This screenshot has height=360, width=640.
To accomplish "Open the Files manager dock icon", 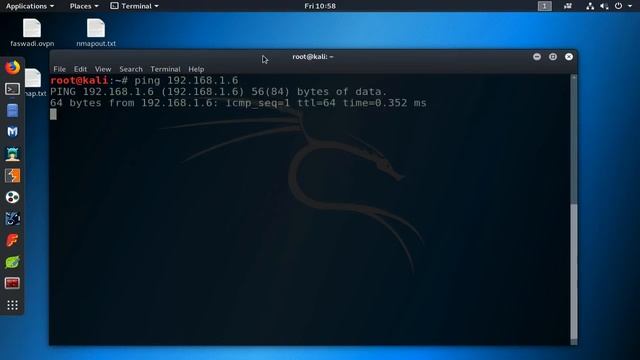I will coord(12,111).
